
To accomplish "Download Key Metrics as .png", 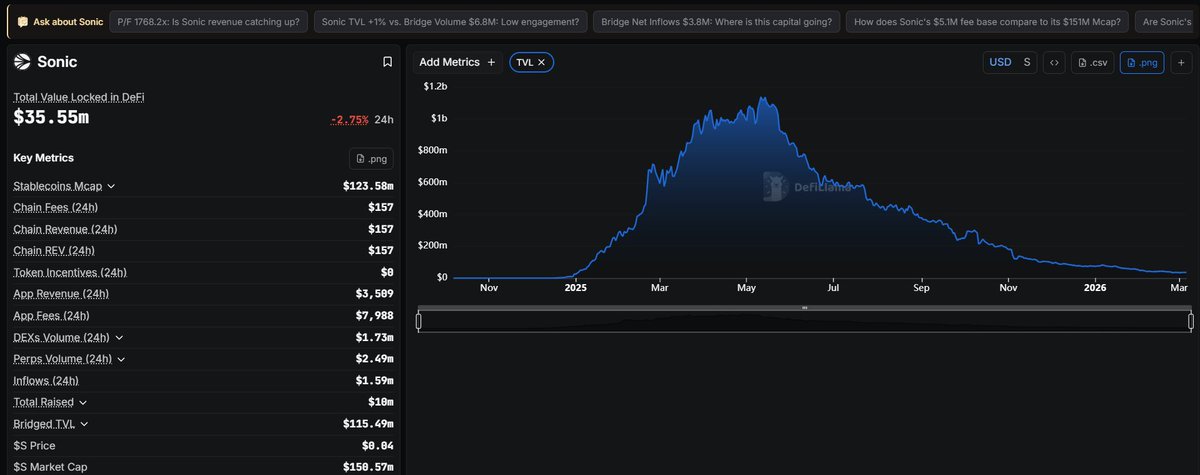I will click(x=371, y=158).
